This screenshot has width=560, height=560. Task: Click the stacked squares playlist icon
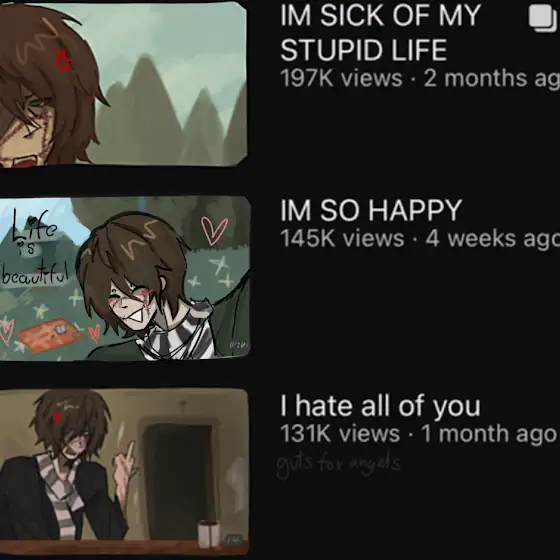click(x=543, y=19)
